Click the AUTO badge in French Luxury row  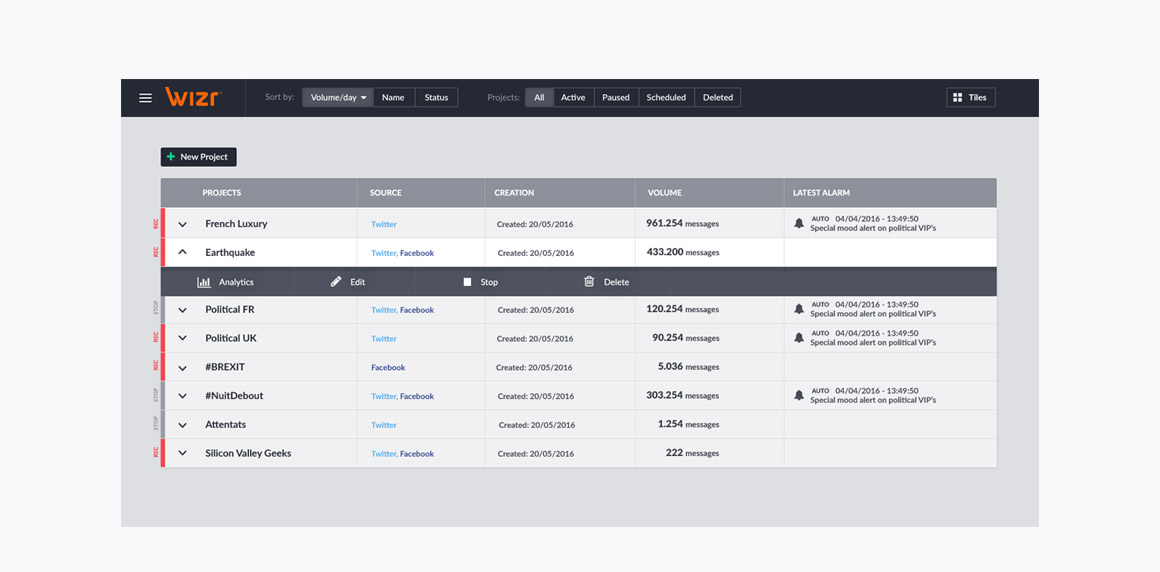click(820, 218)
